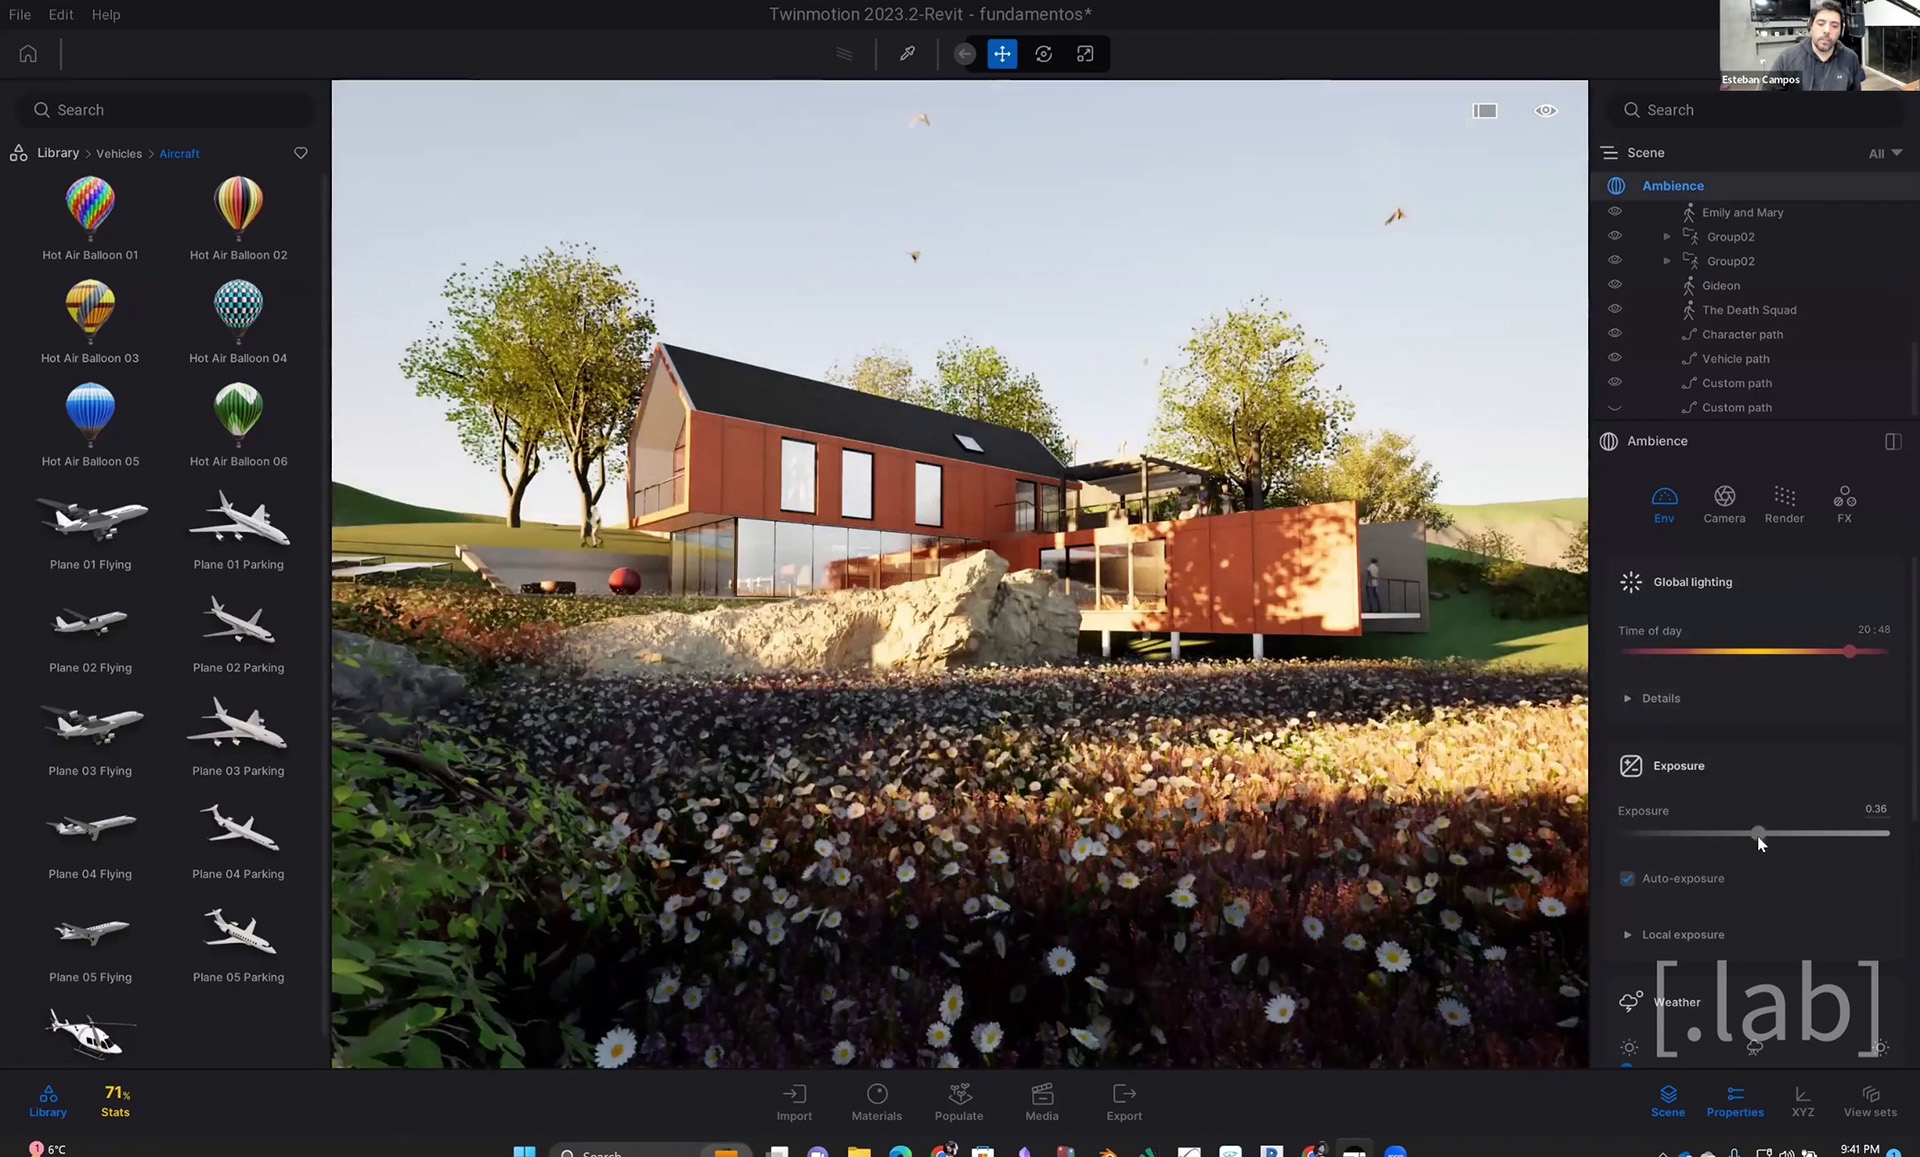The height and width of the screenshot is (1157, 1920).
Task: Add current category to favorites heart
Action: pyautogui.click(x=300, y=153)
